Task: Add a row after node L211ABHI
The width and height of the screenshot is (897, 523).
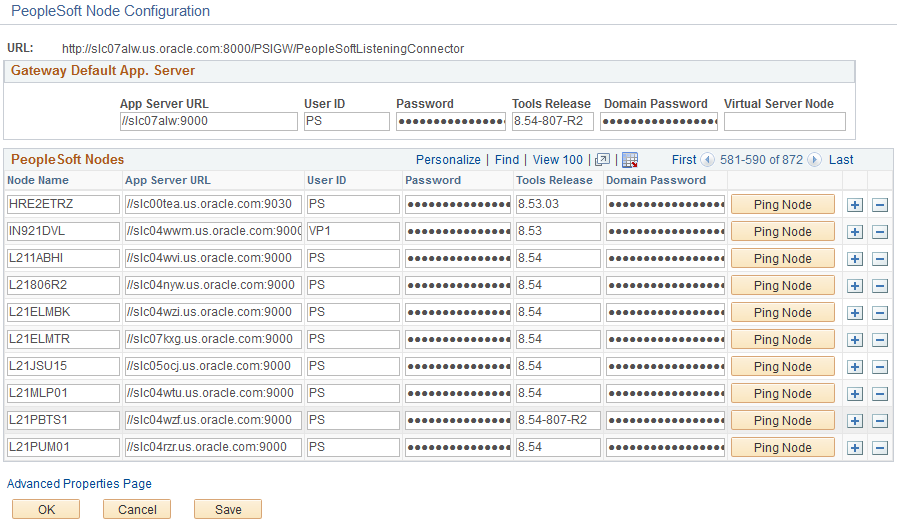Action: pyautogui.click(x=855, y=259)
